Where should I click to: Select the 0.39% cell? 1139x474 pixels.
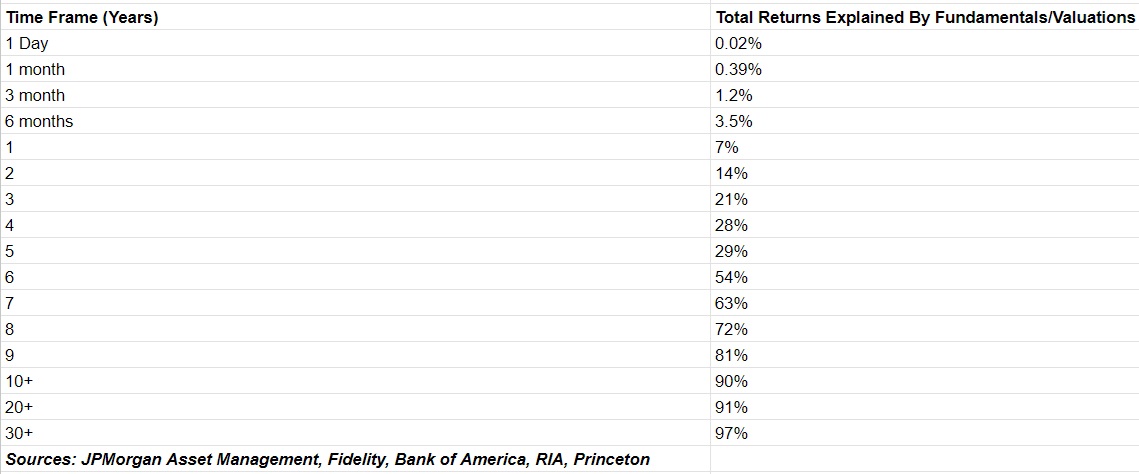click(x=925, y=70)
